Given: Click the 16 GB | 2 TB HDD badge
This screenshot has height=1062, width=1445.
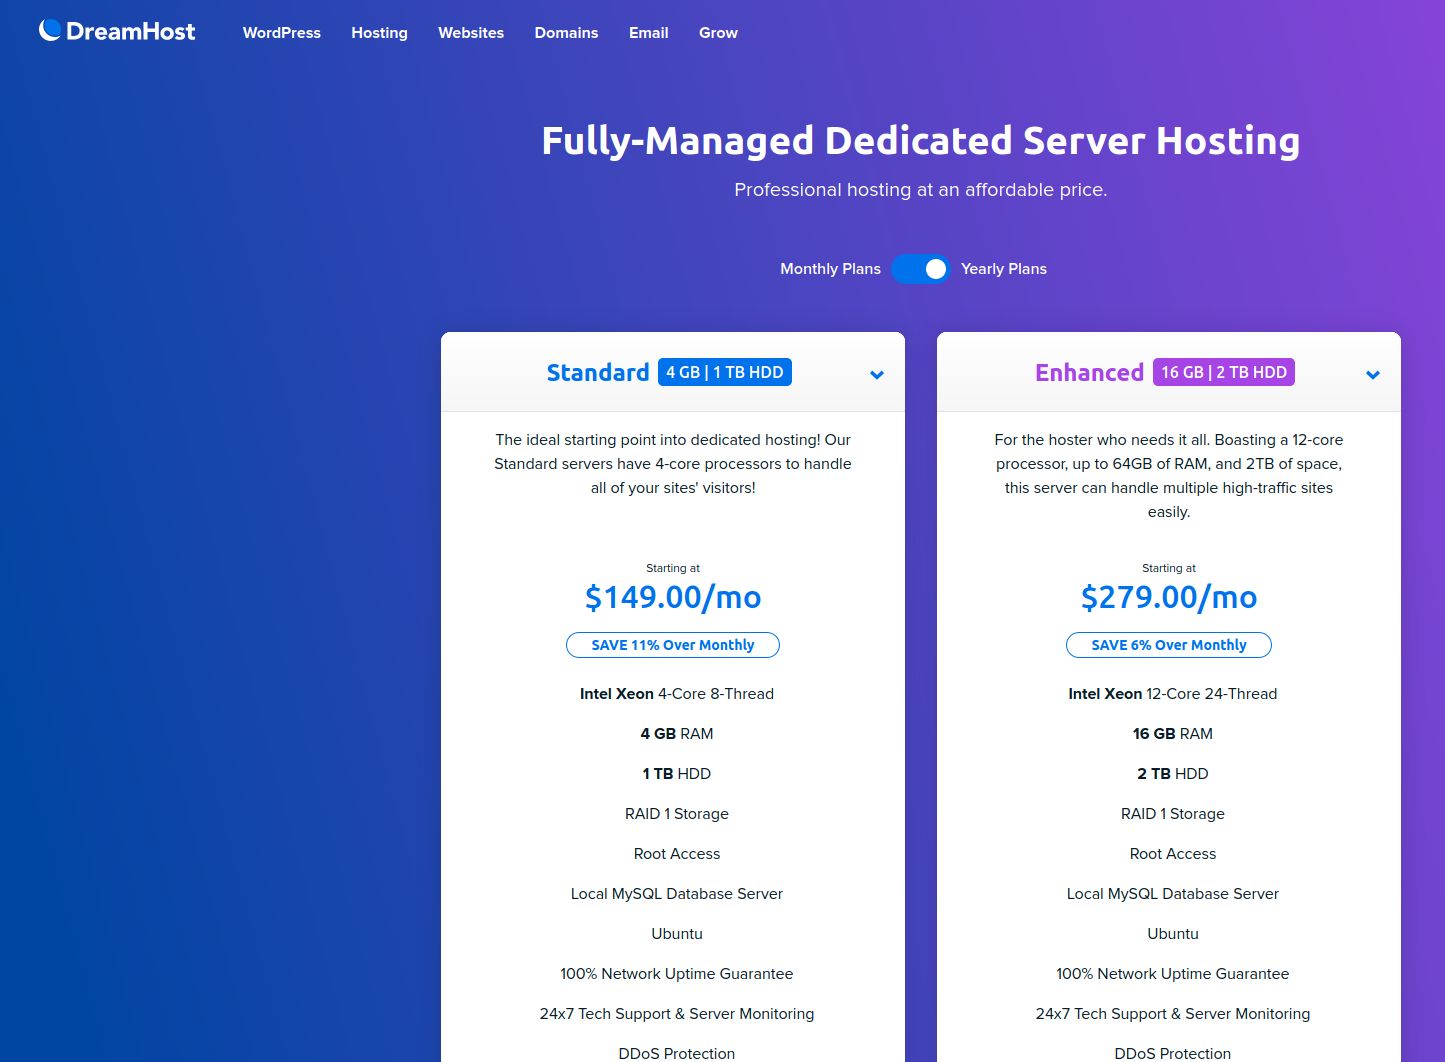Looking at the screenshot, I should tap(1223, 371).
